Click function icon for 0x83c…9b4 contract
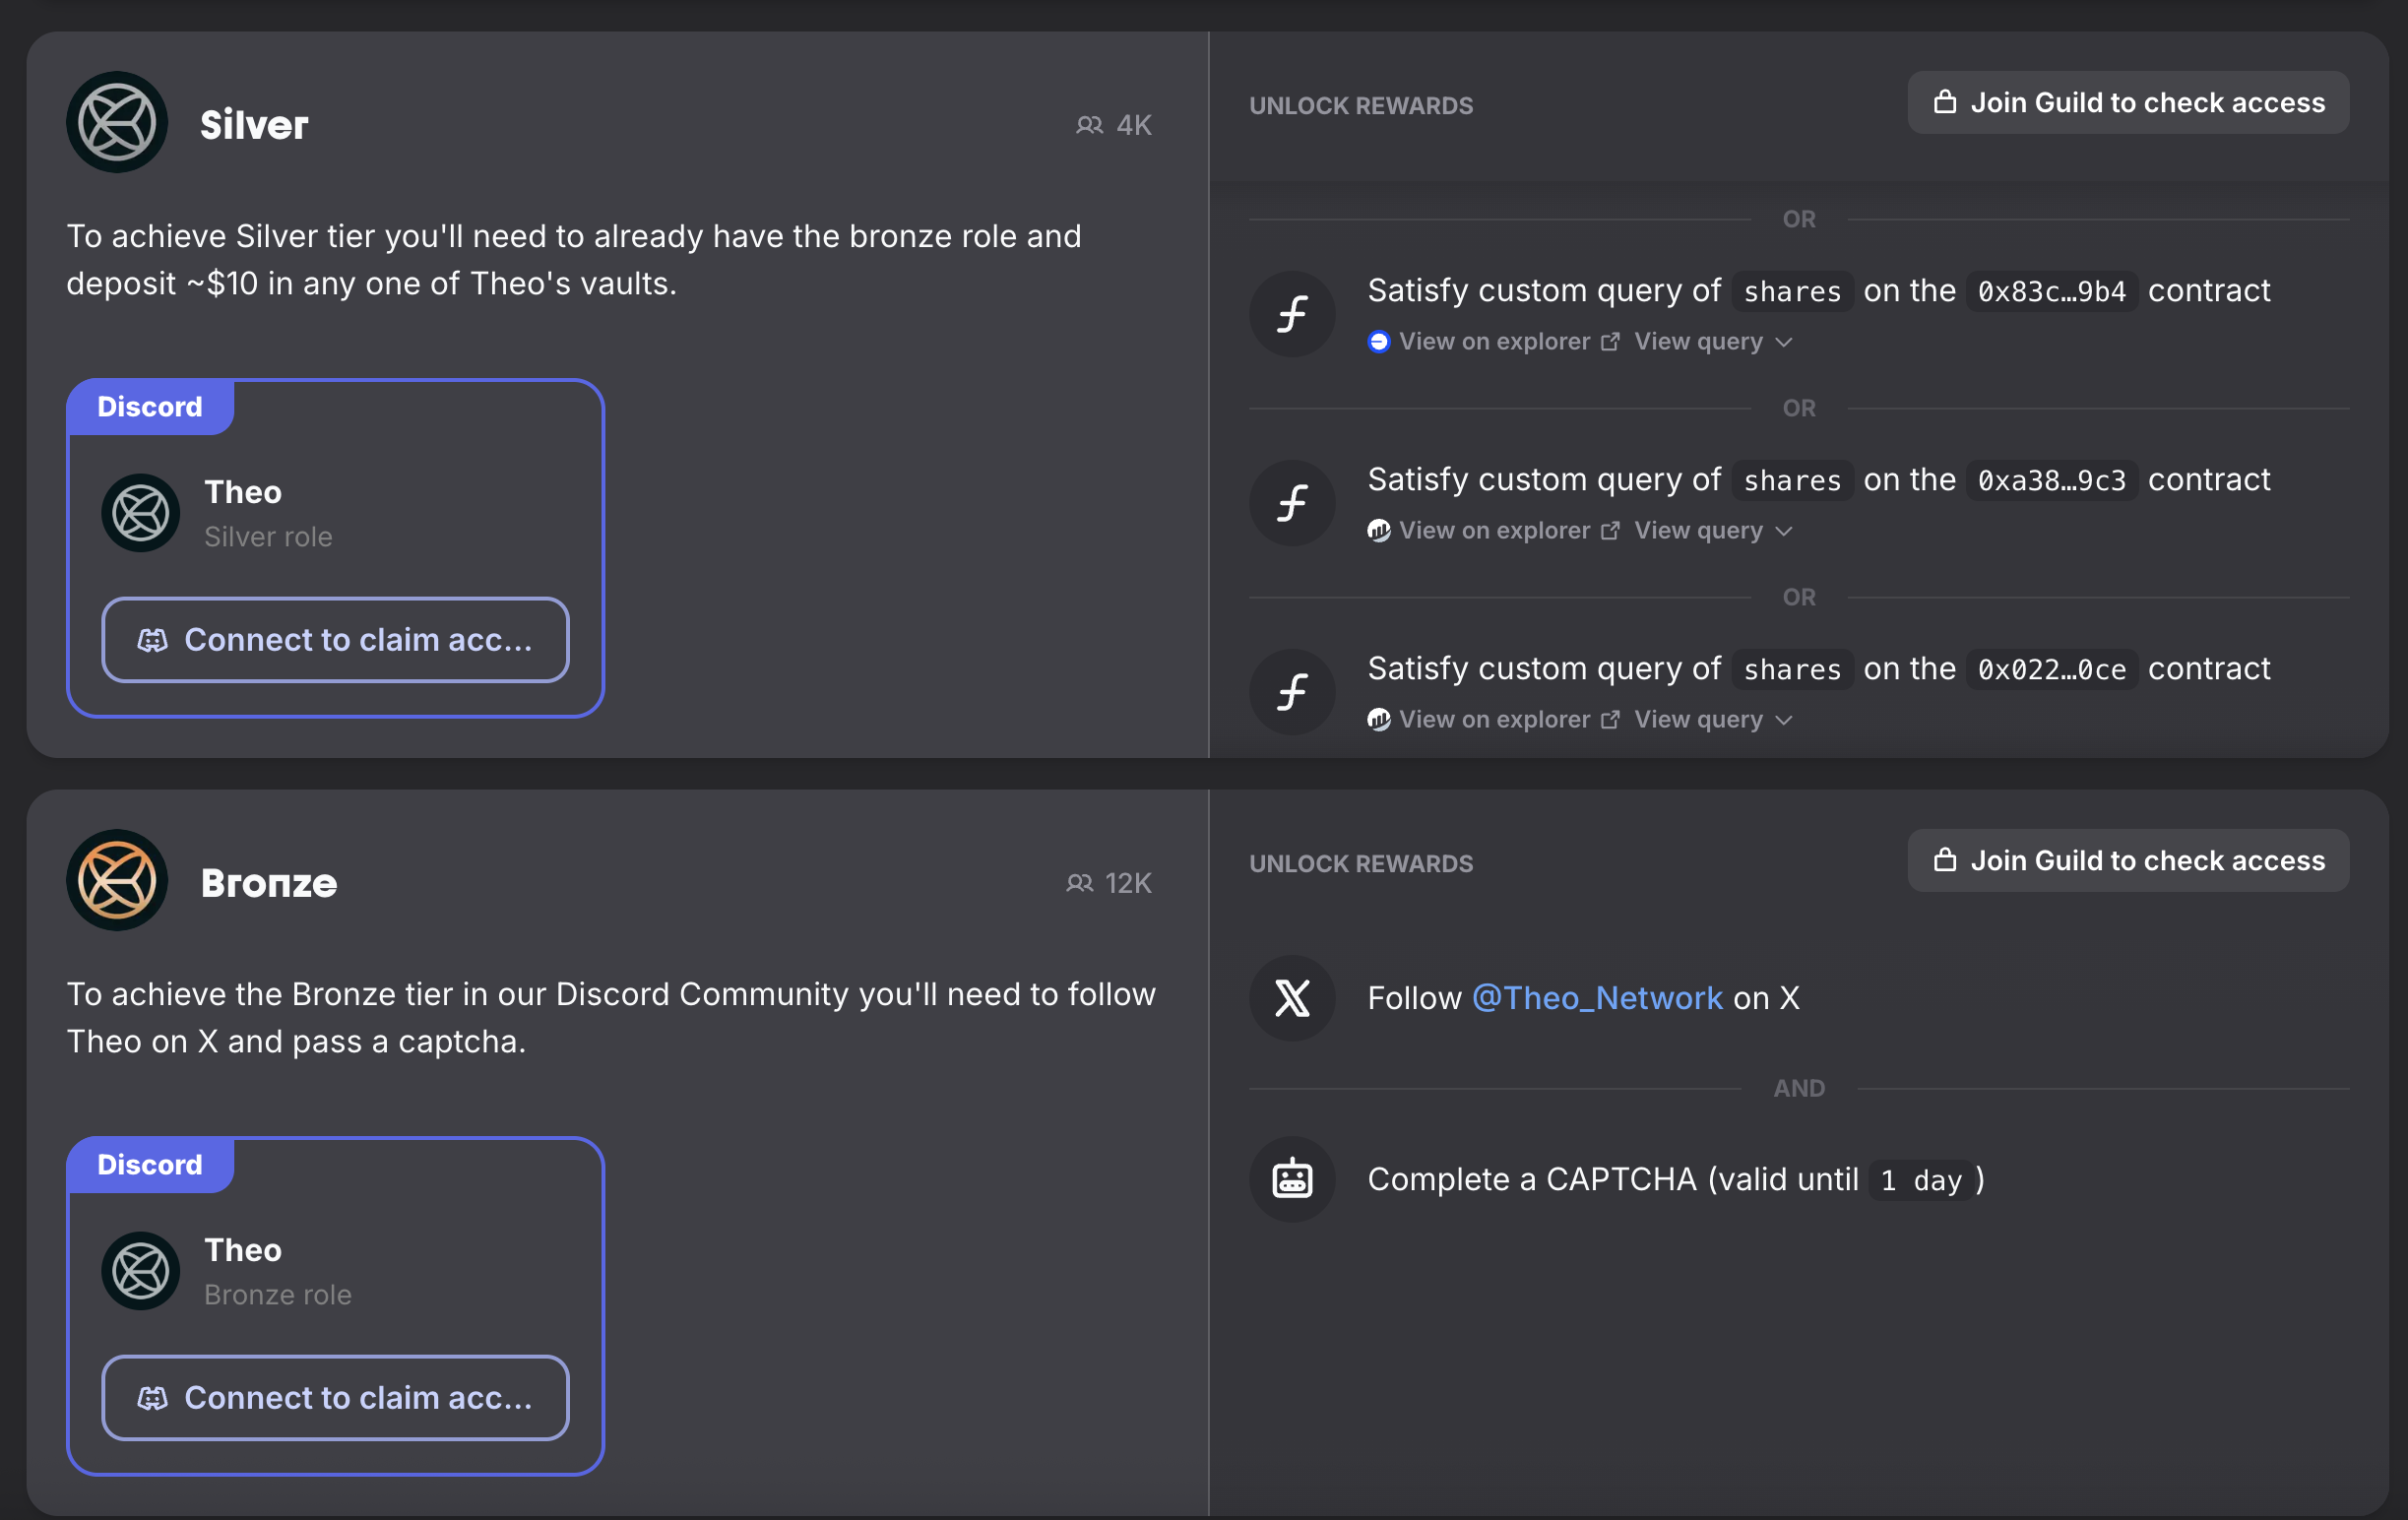2408x1520 pixels. pos(1292,314)
